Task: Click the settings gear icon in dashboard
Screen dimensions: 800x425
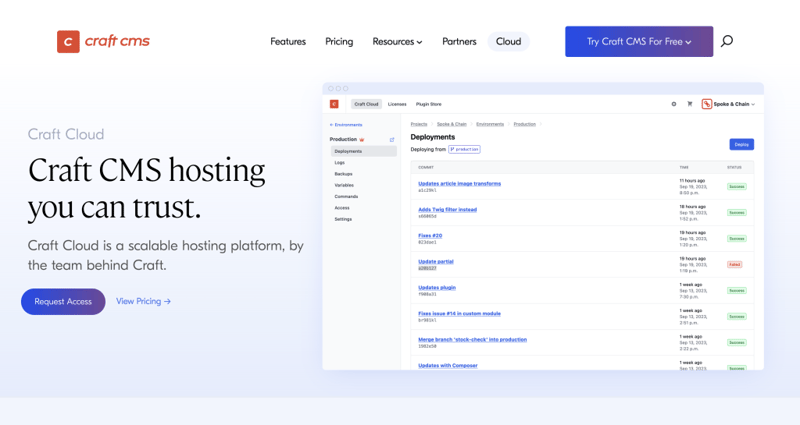Action: [674, 104]
